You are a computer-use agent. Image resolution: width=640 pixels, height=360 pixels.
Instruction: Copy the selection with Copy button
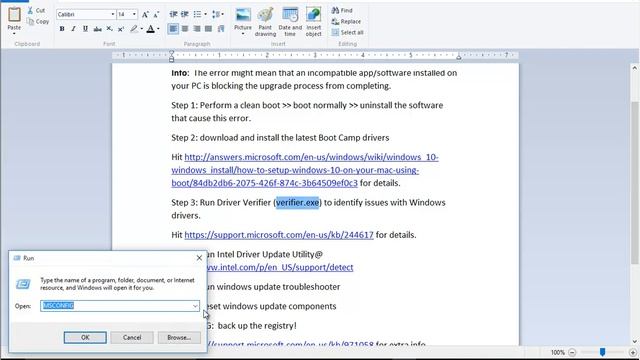[38, 22]
